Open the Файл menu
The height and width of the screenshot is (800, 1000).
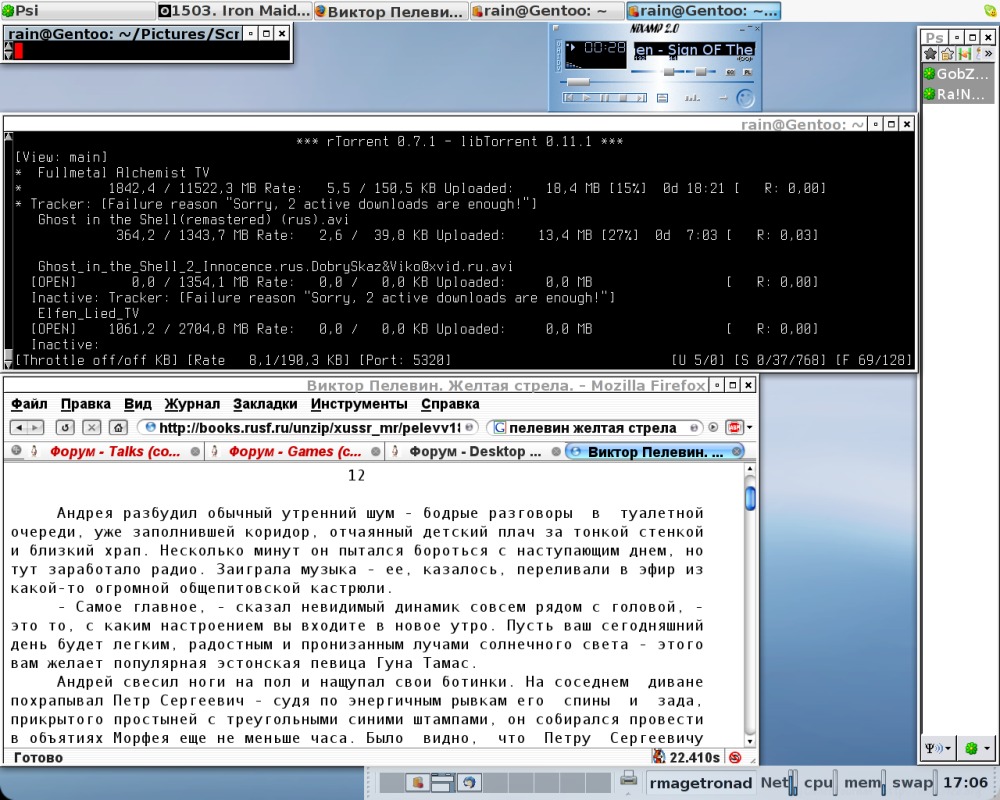pos(29,404)
